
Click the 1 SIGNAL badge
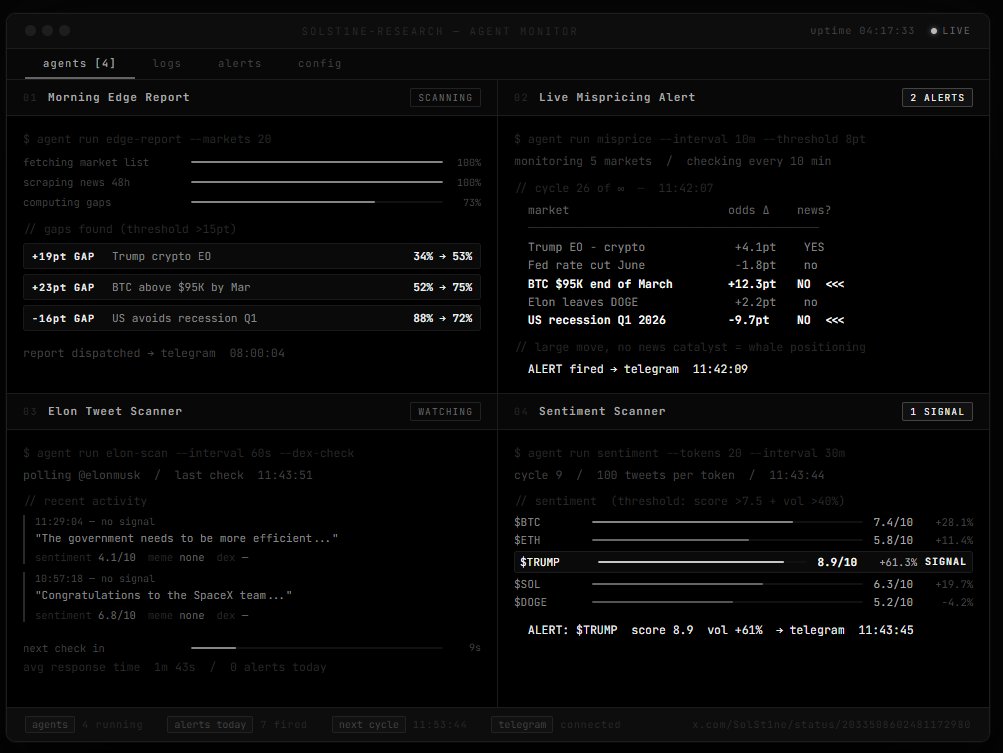[937, 411]
